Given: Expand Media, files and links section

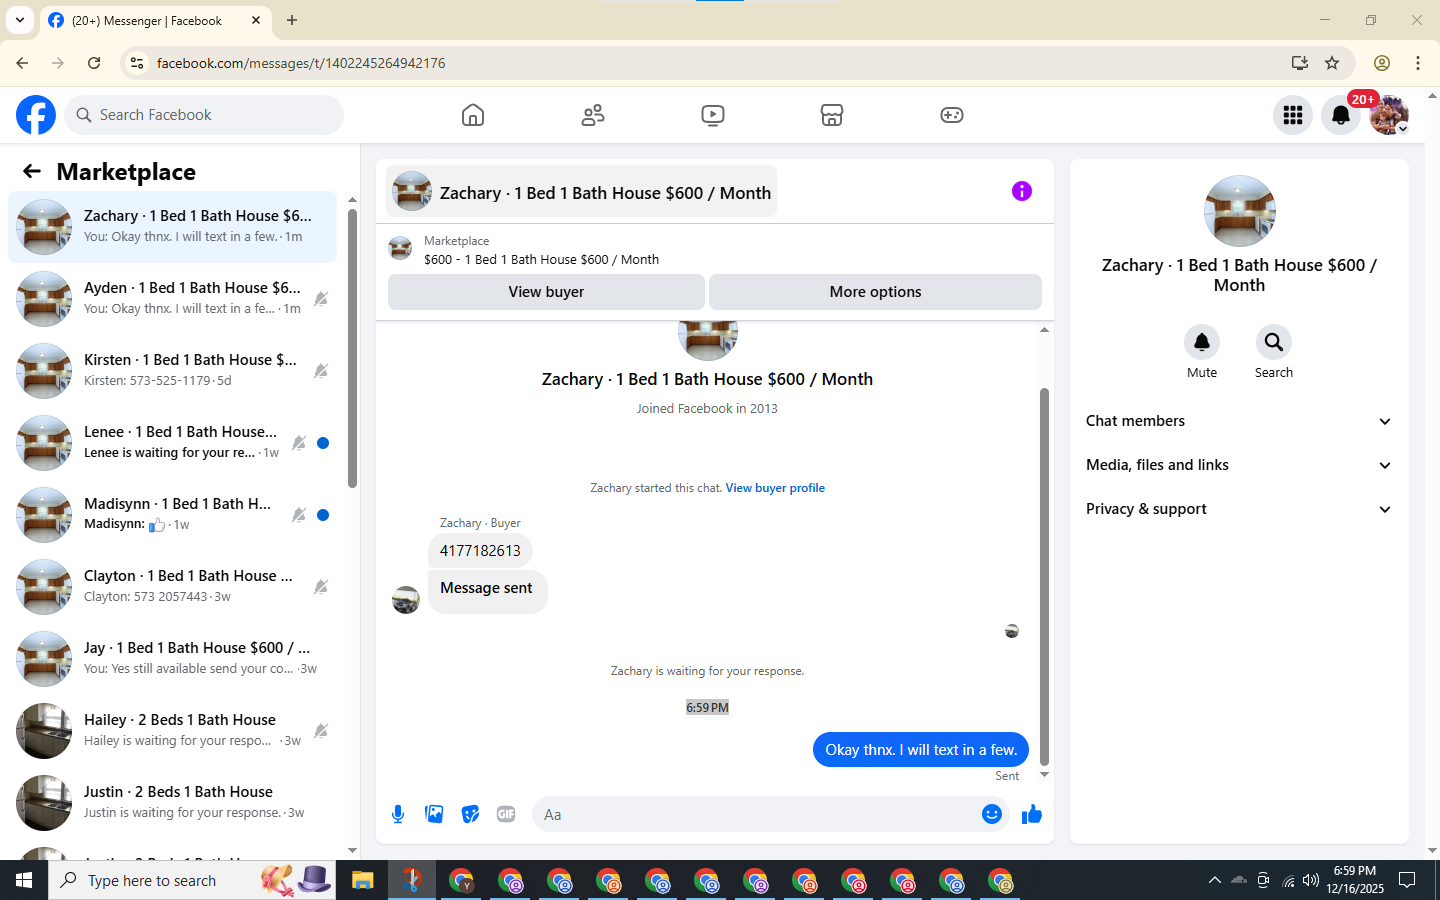Looking at the screenshot, I should coord(1239,465).
